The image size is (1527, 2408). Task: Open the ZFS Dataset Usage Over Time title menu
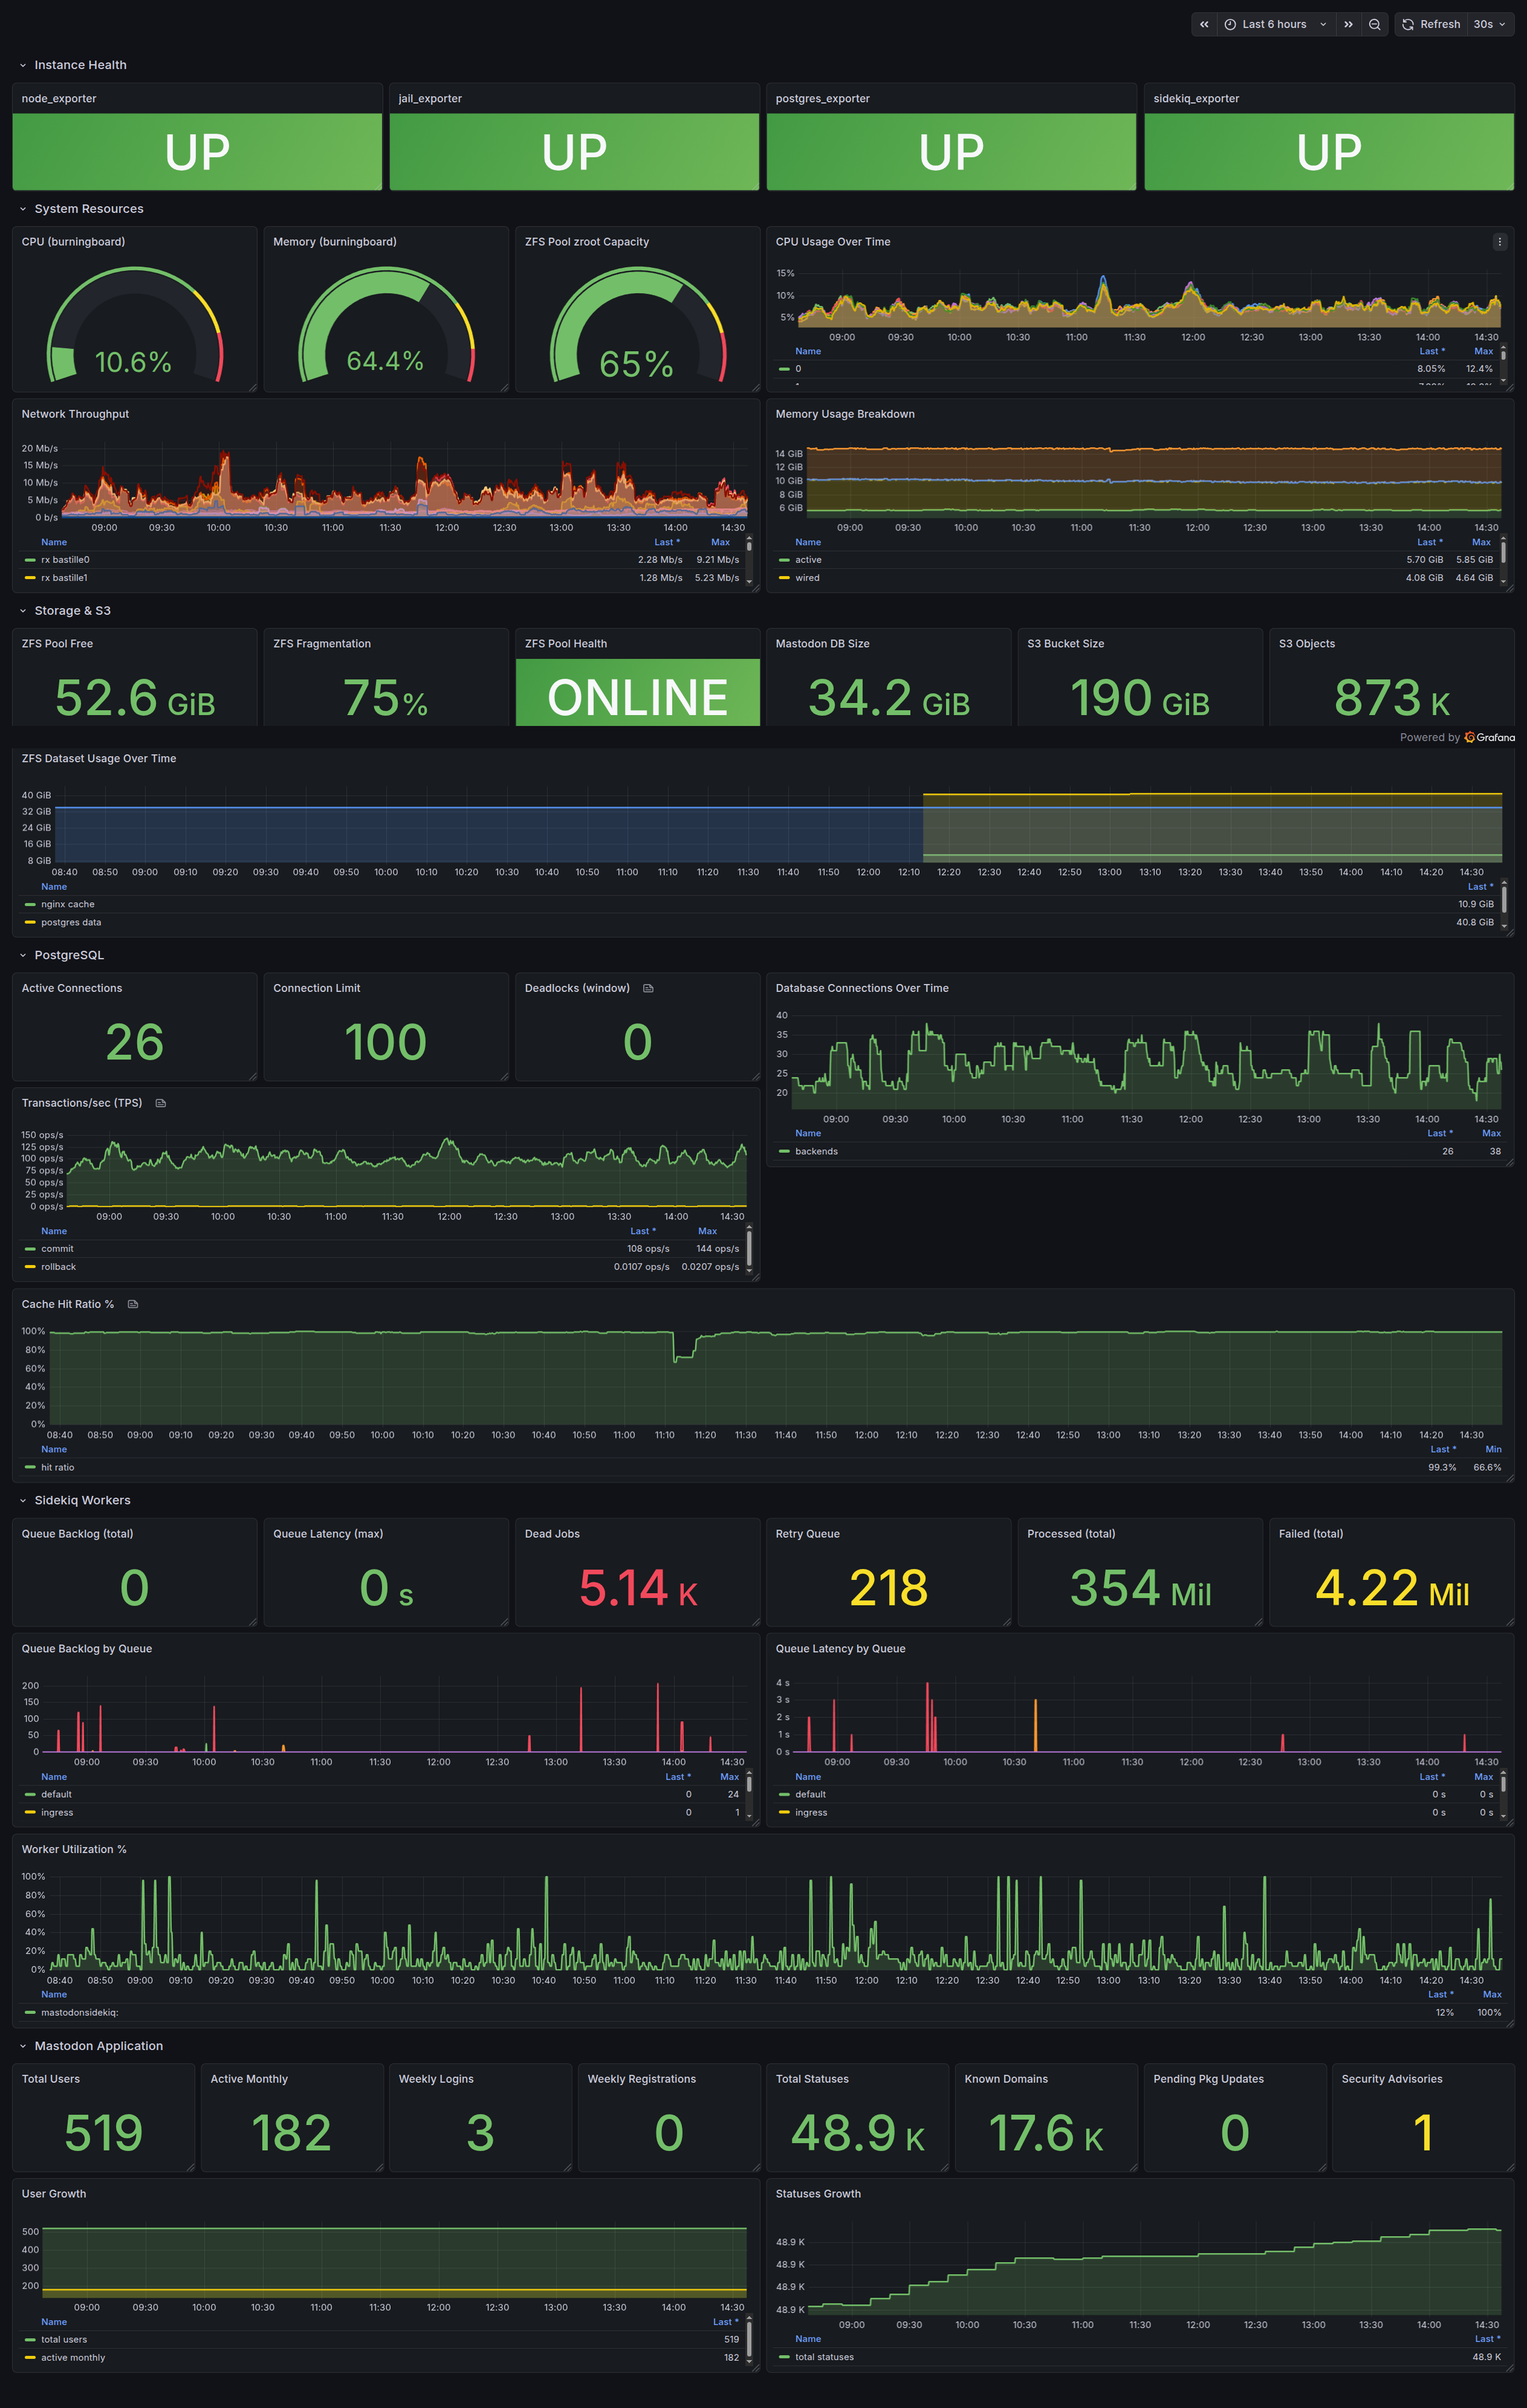(99, 759)
